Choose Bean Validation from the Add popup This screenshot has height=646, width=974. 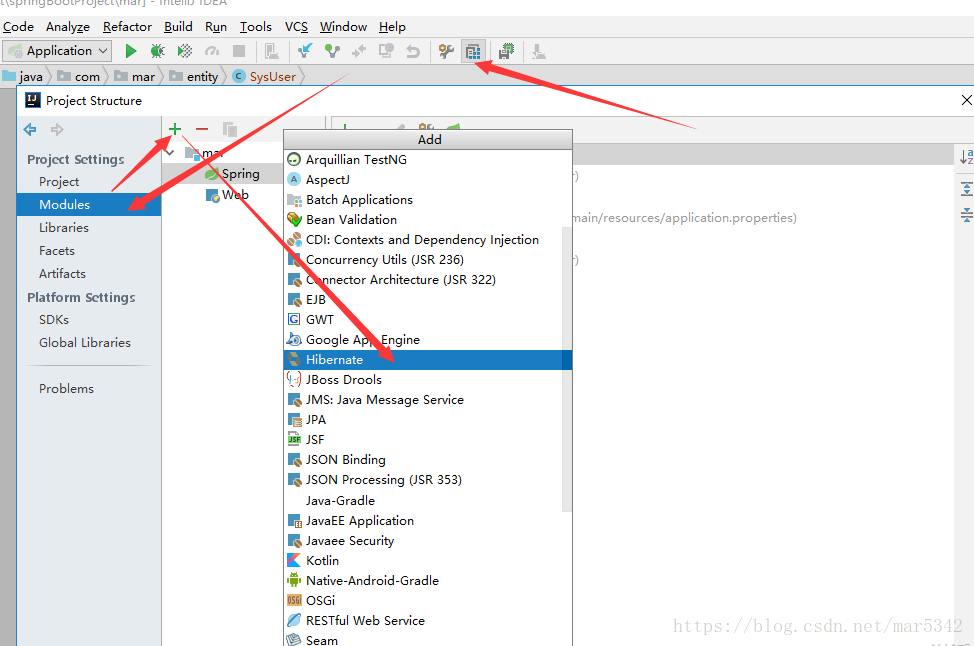427,219
